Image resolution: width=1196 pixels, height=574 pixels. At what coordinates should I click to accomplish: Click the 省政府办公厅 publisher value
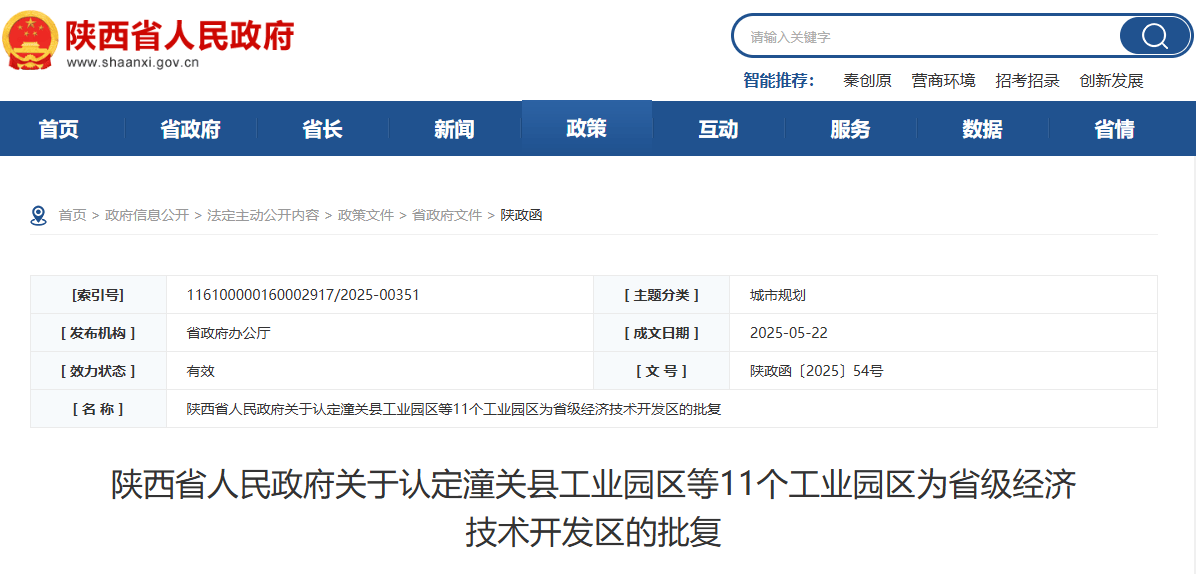click(229, 333)
